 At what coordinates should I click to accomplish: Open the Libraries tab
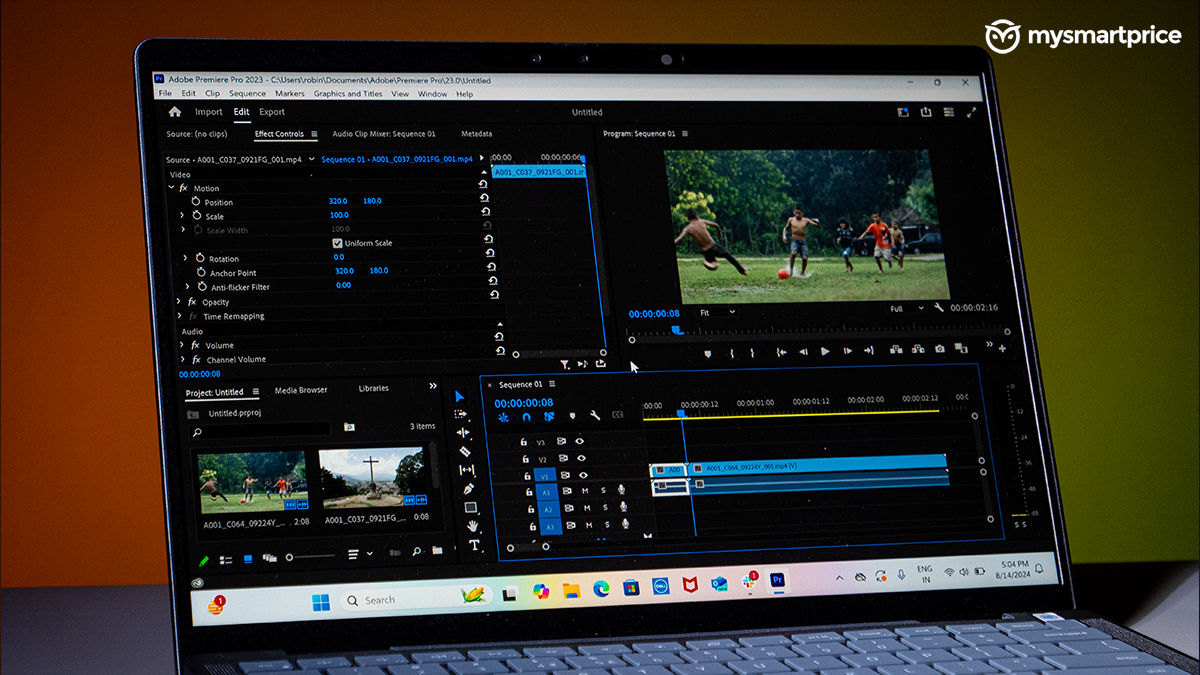click(374, 388)
